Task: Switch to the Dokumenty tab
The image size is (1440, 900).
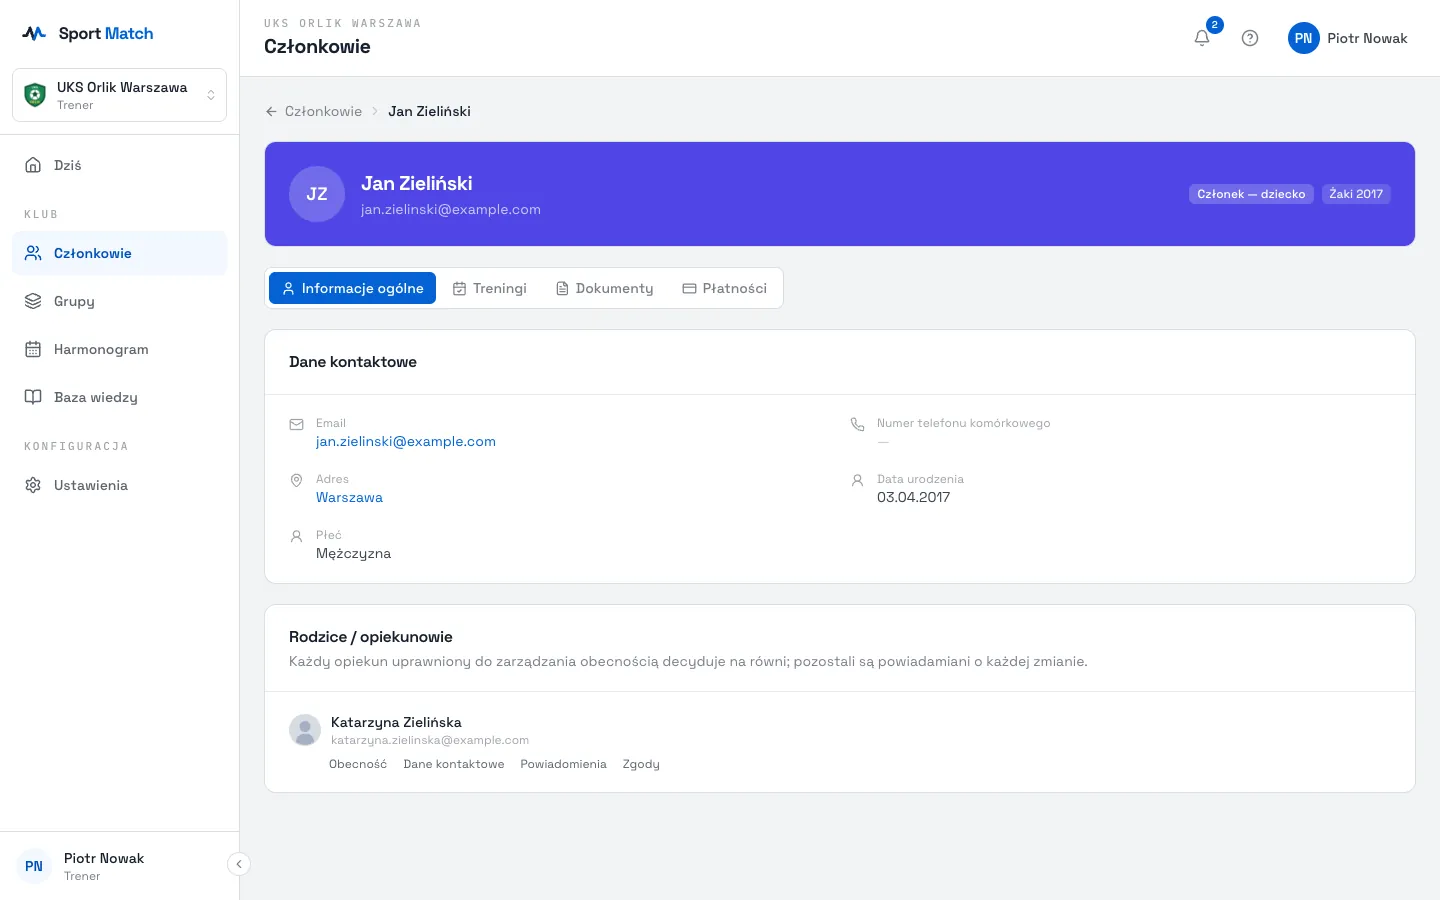Action: [605, 288]
